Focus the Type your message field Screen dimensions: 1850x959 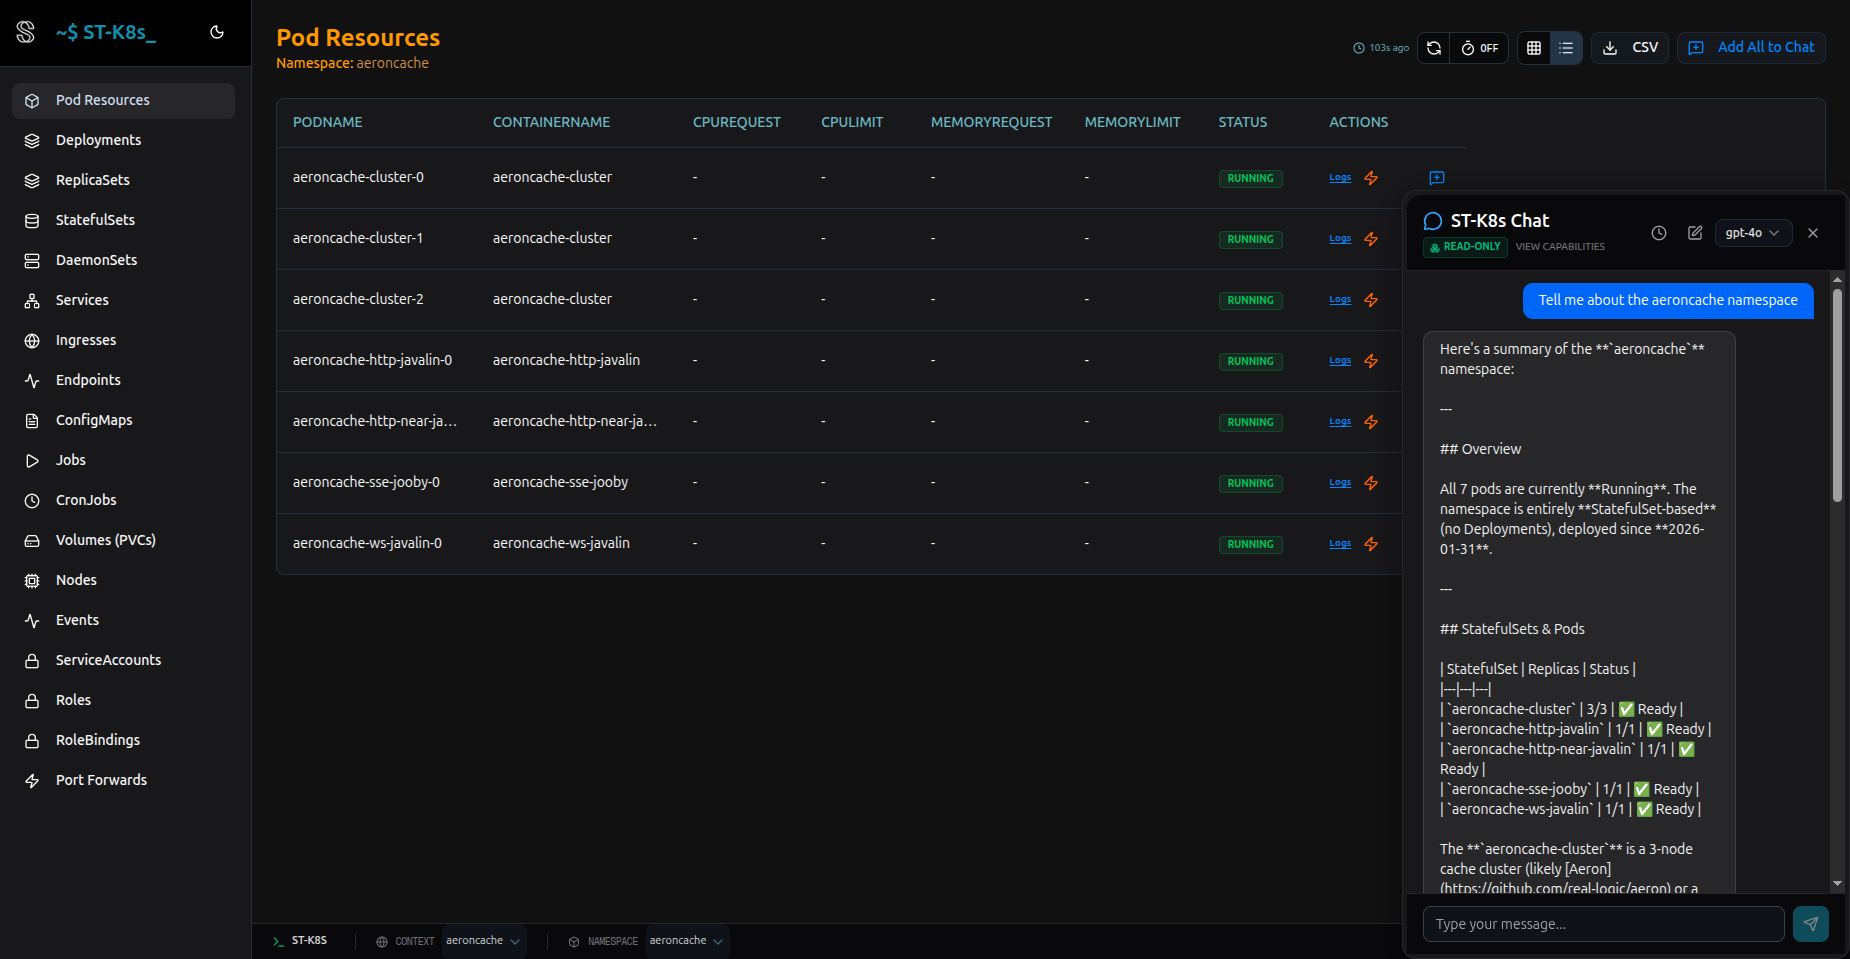coord(1604,924)
